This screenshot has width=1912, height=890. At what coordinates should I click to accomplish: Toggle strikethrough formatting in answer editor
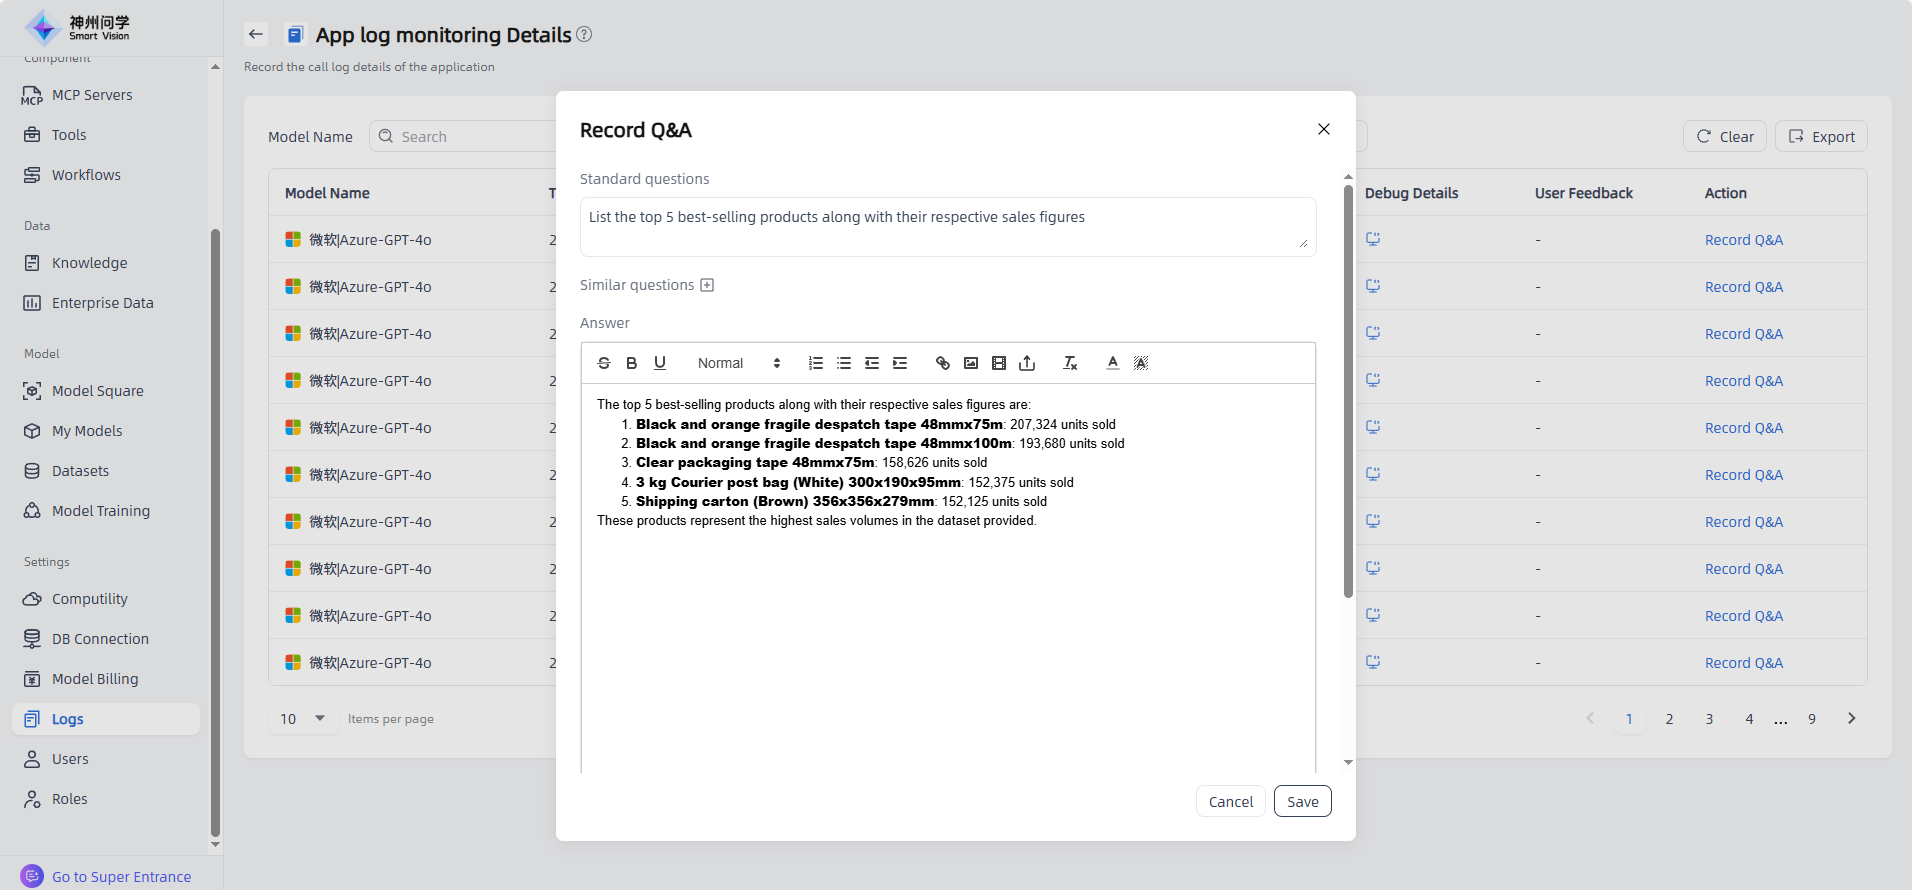[604, 363]
